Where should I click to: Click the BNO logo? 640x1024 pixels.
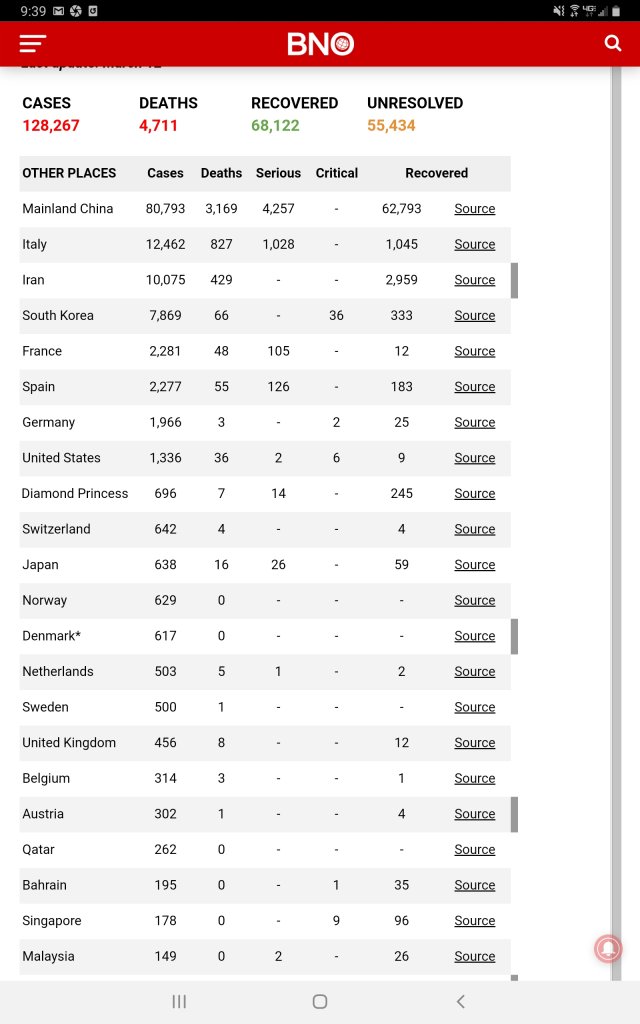pyautogui.click(x=320, y=44)
